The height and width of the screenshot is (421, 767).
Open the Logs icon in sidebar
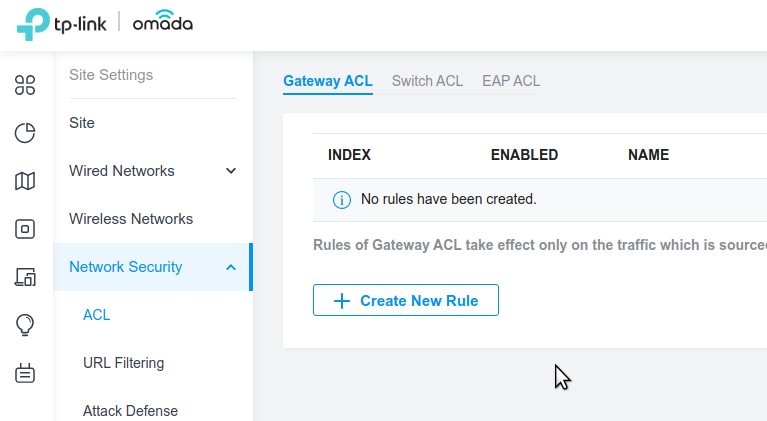[25, 373]
